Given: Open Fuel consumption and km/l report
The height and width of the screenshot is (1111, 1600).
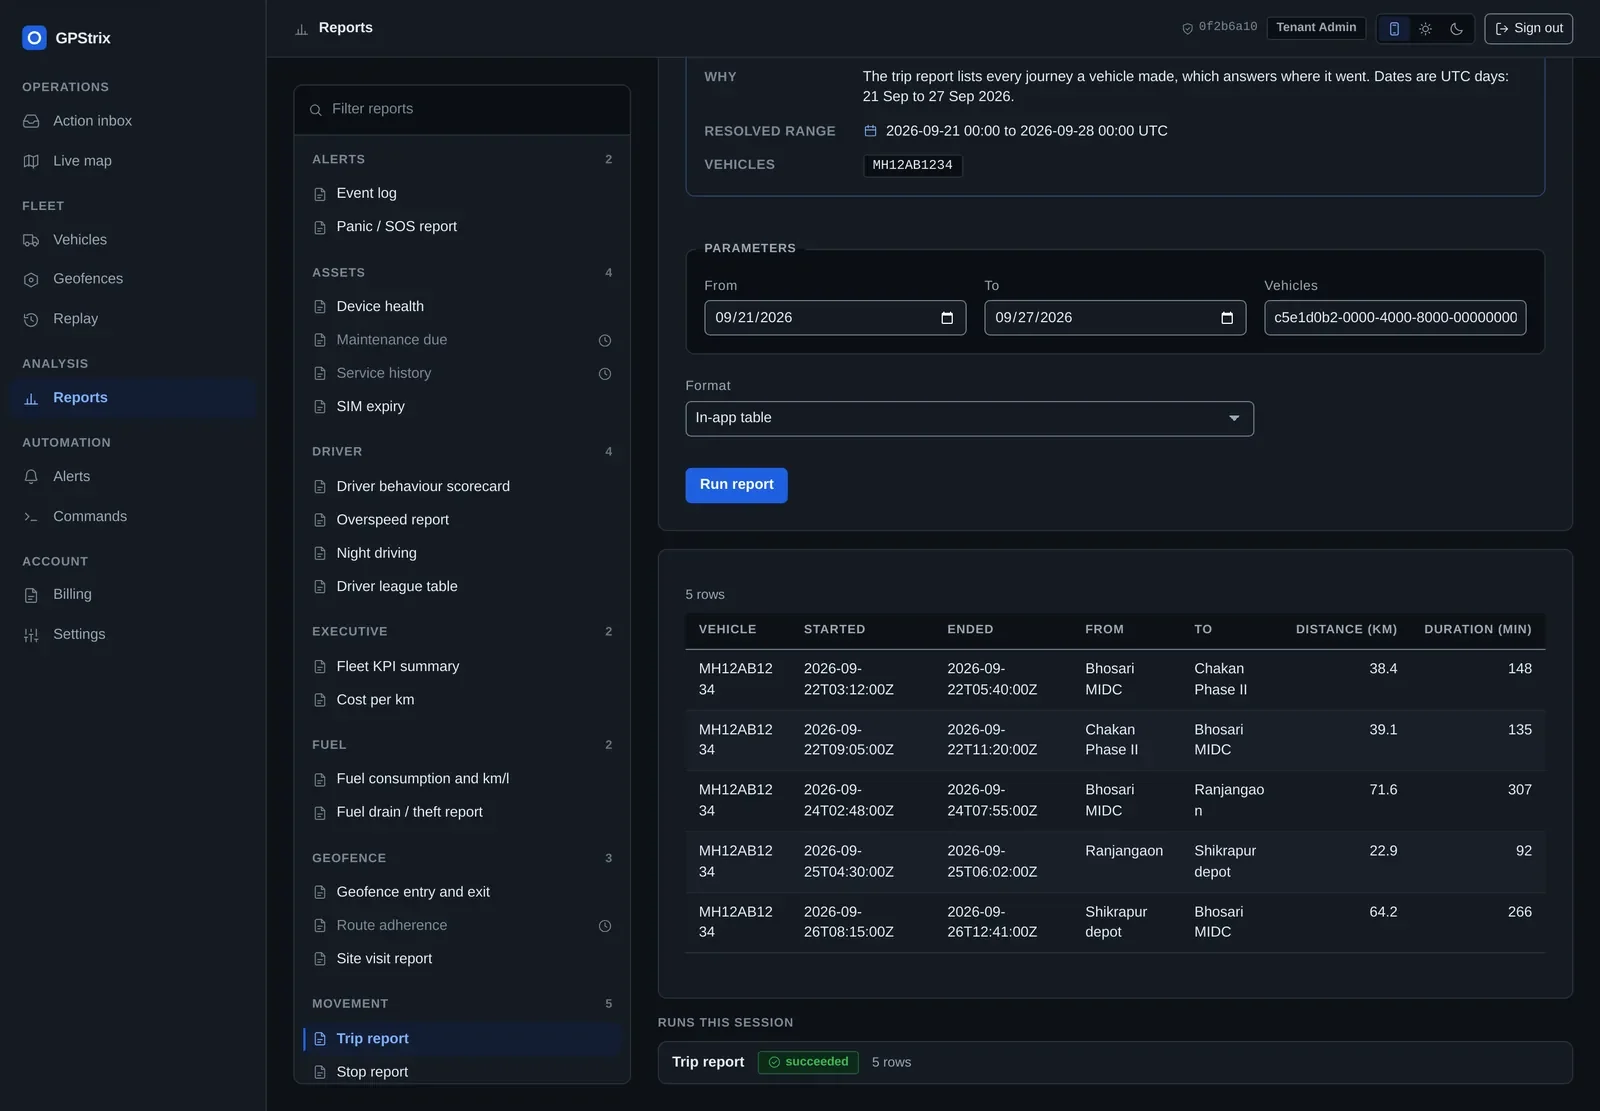Looking at the screenshot, I should tap(422, 779).
